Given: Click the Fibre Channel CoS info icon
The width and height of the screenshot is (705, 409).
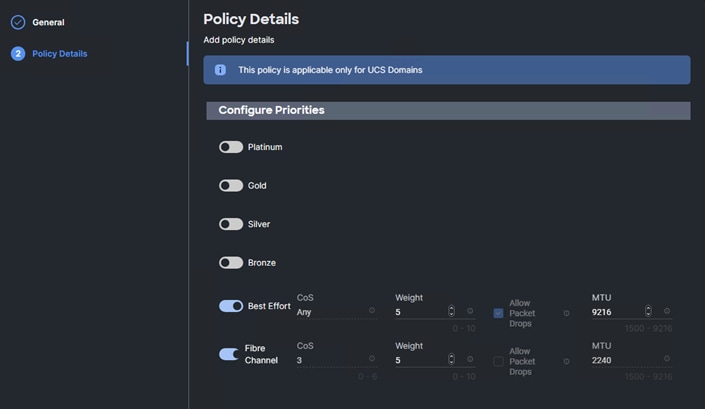Looking at the screenshot, I should coord(372,358).
